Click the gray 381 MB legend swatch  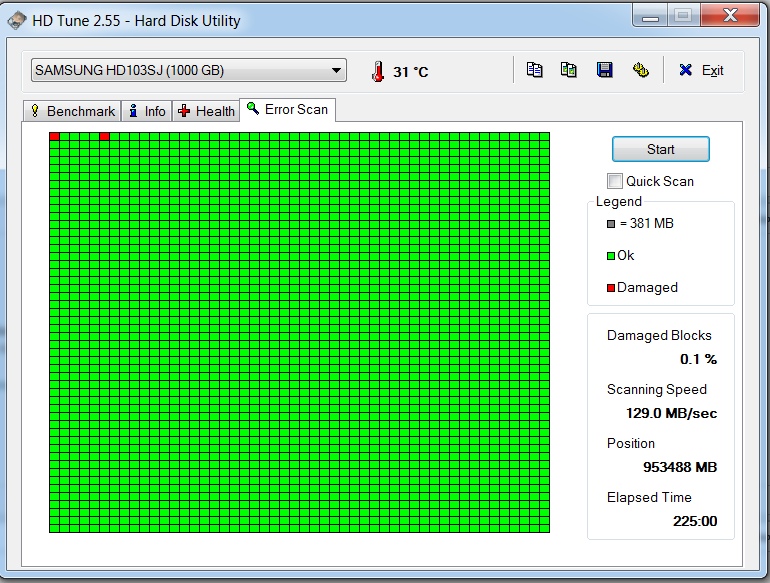tap(611, 224)
